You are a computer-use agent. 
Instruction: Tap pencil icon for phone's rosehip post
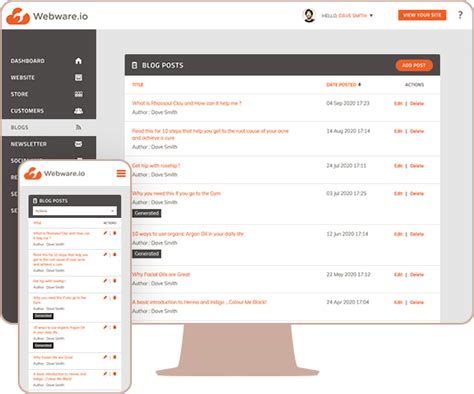click(x=105, y=281)
